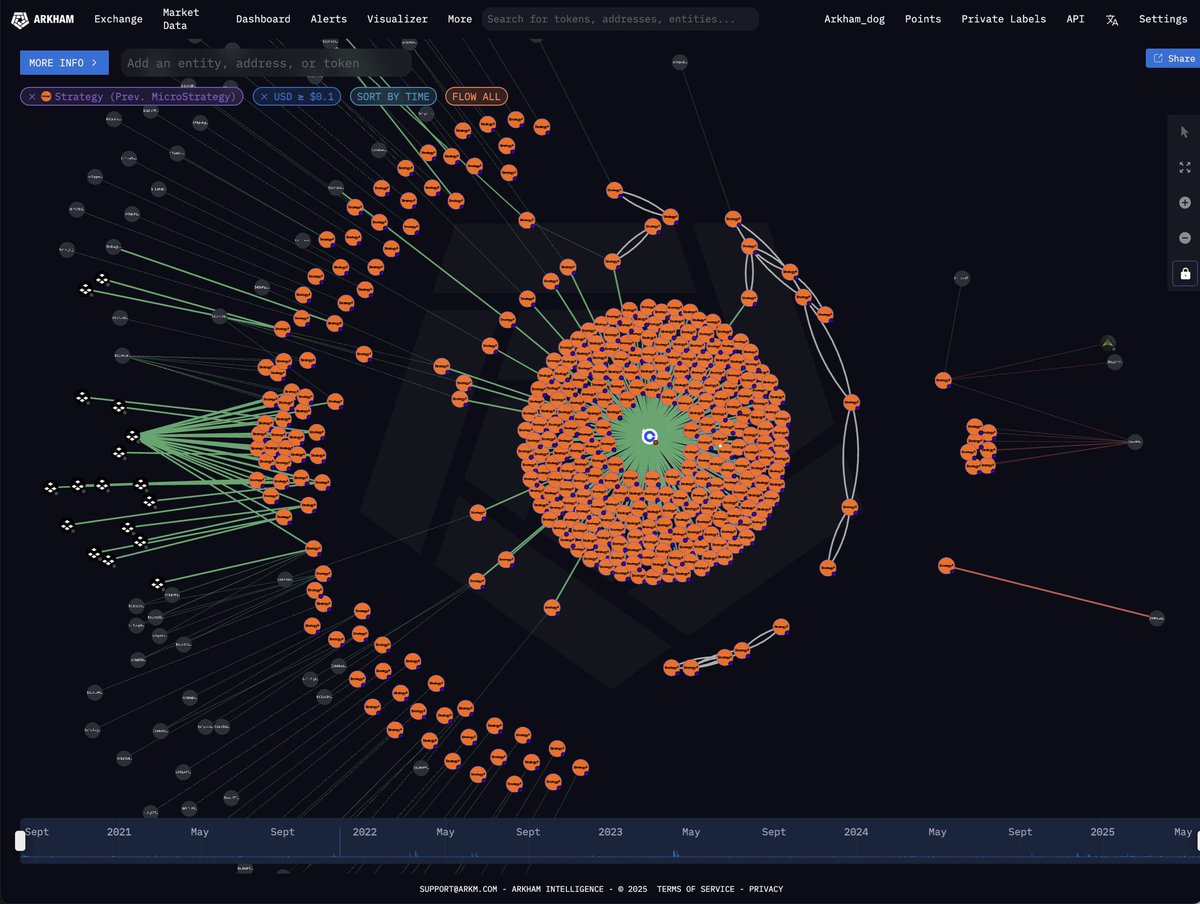Zoom out using the minus icon
The height and width of the screenshot is (904, 1200).
click(1184, 238)
